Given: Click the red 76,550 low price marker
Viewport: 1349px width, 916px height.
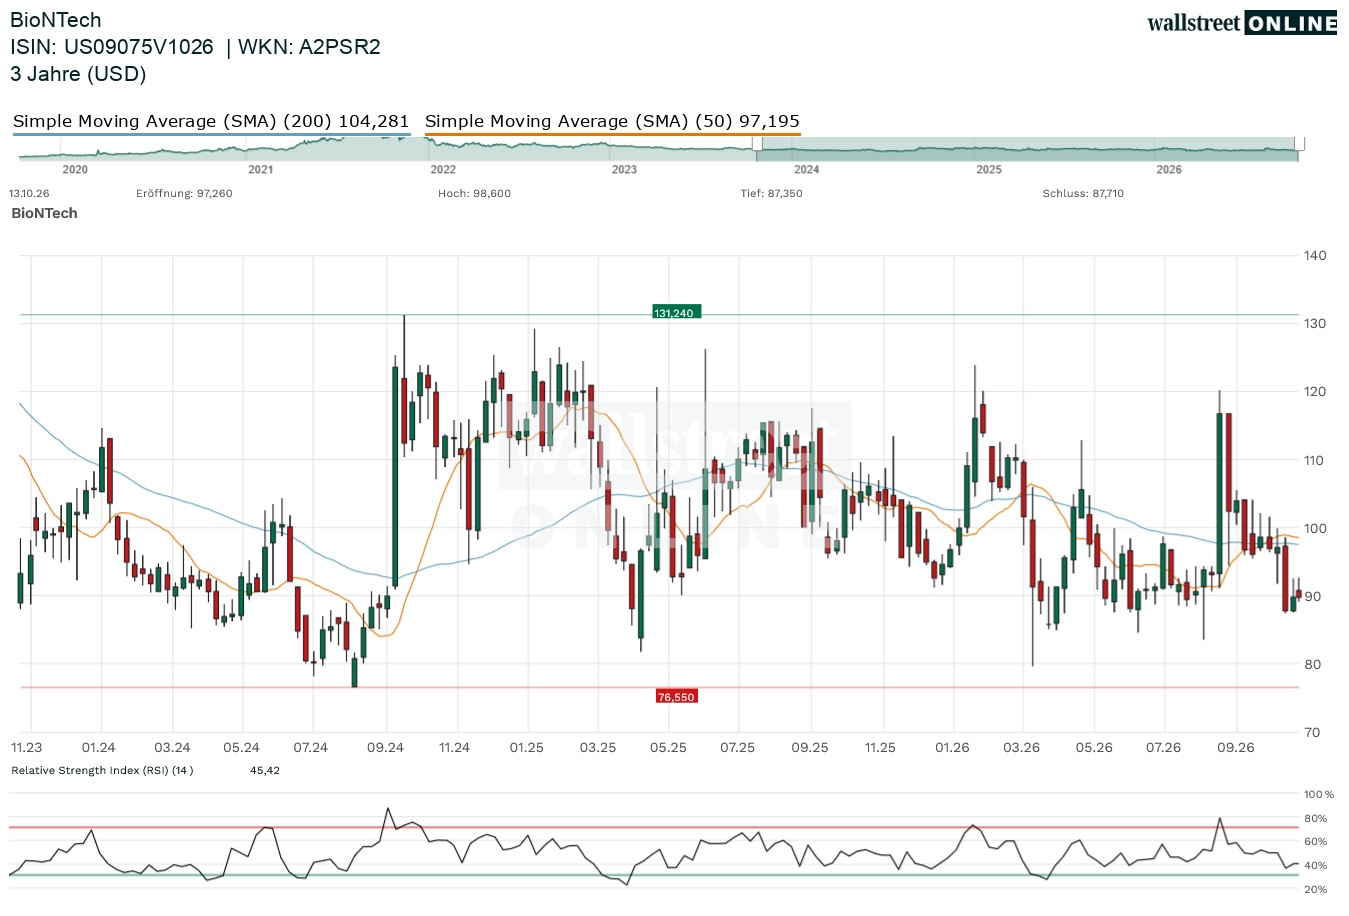Looking at the screenshot, I should [x=676, y=697].
